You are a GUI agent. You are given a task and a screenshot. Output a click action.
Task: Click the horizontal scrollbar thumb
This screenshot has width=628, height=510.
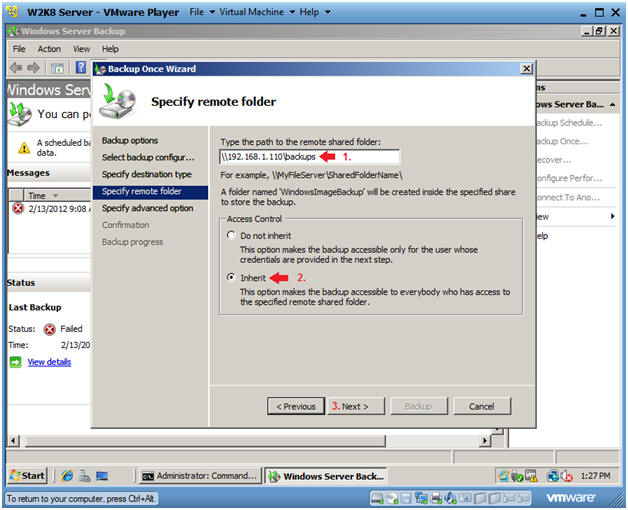pos(205,441)
